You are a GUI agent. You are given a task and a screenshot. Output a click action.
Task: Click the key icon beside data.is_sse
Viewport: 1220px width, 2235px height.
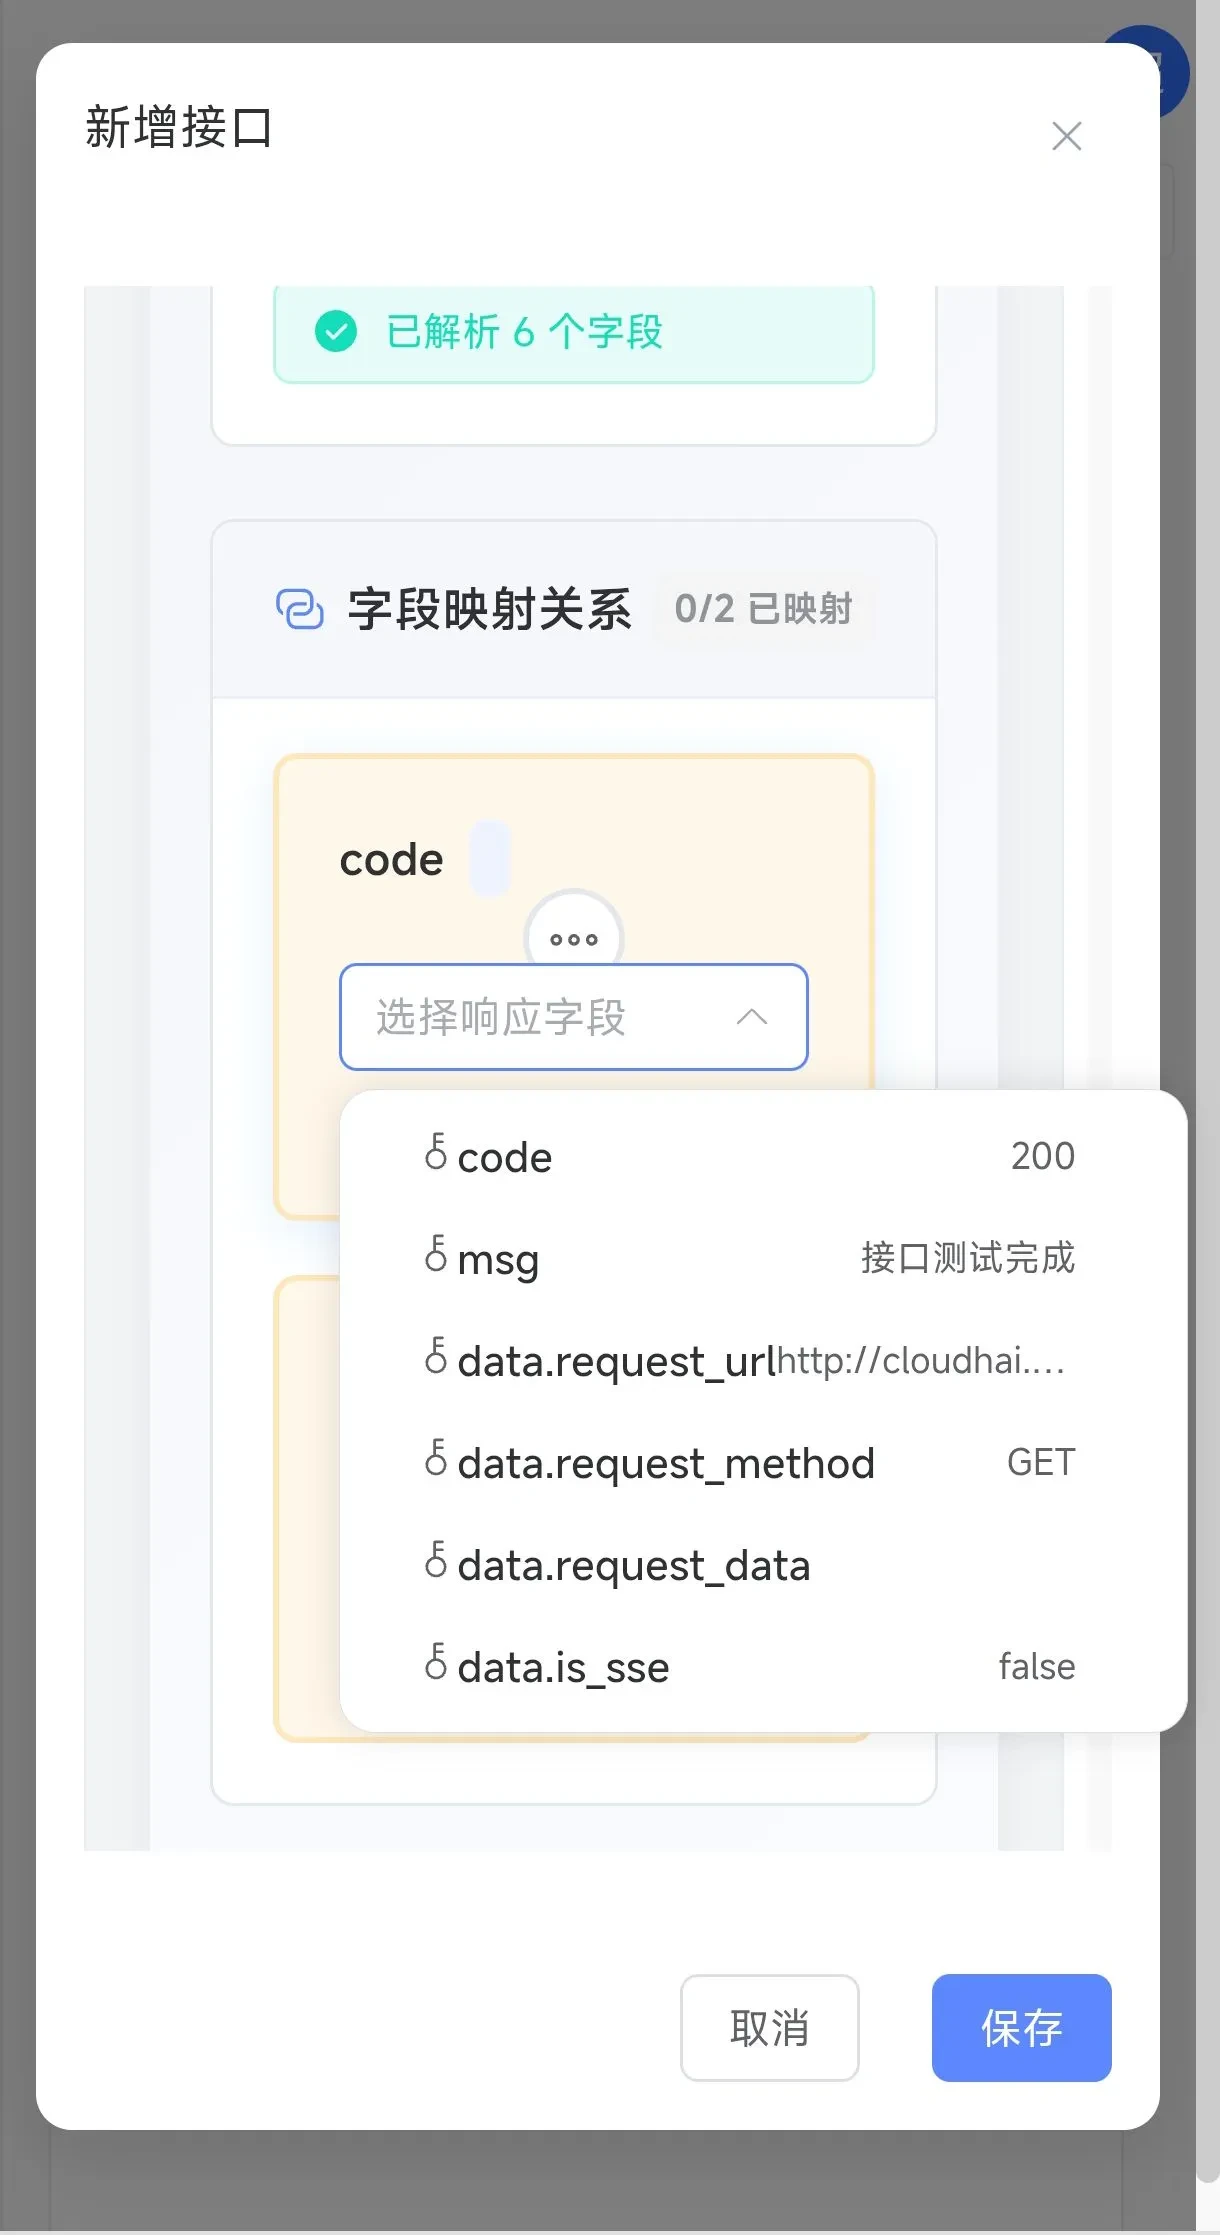coord(436,1662)
